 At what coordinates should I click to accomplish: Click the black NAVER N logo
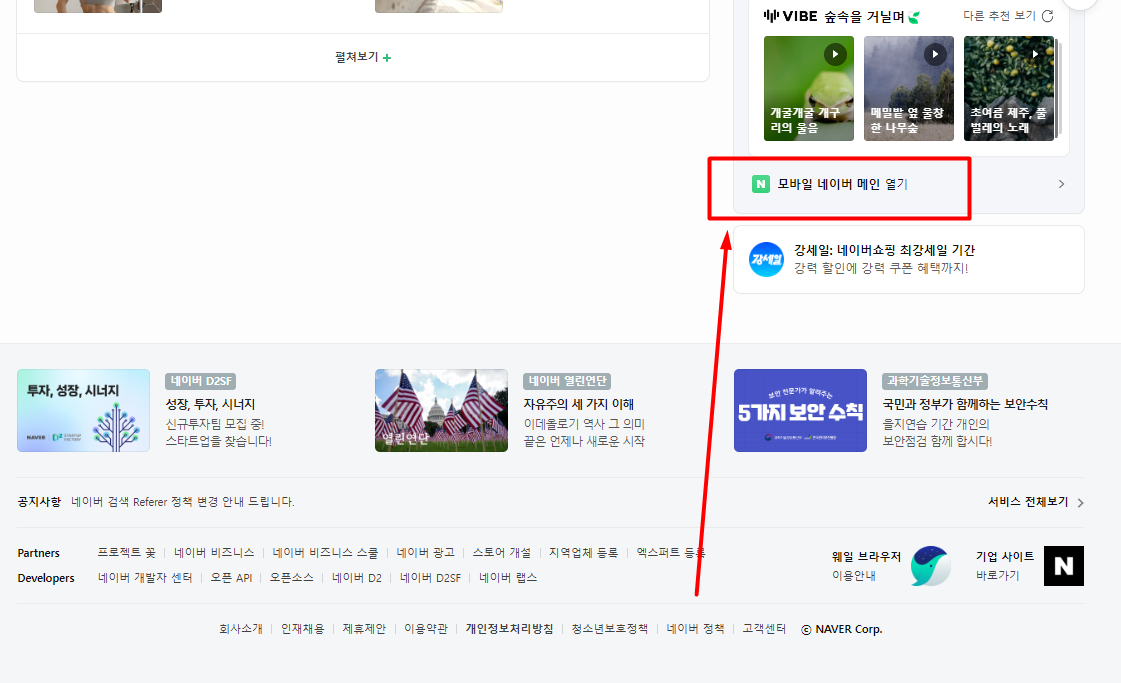[1064, 566]
